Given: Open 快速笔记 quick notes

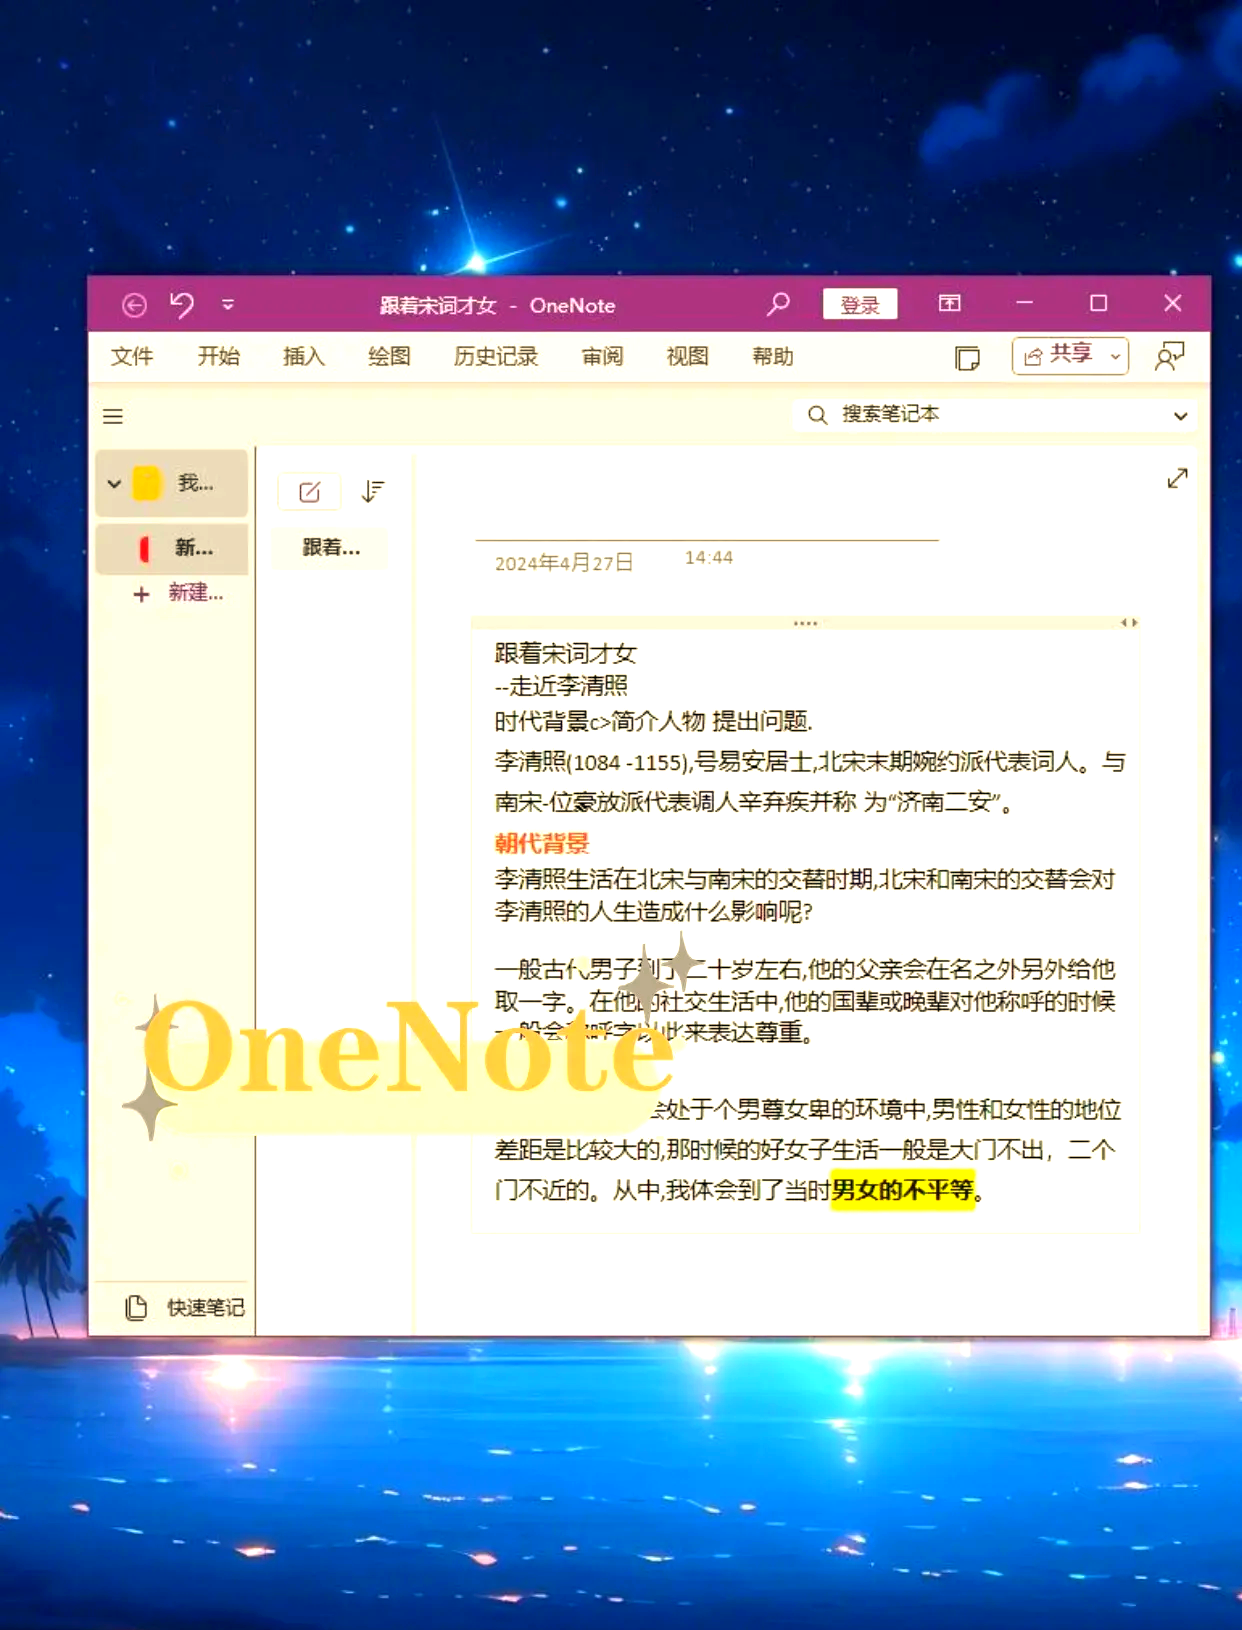Looking at the screenshot, I should point(185,1307).
